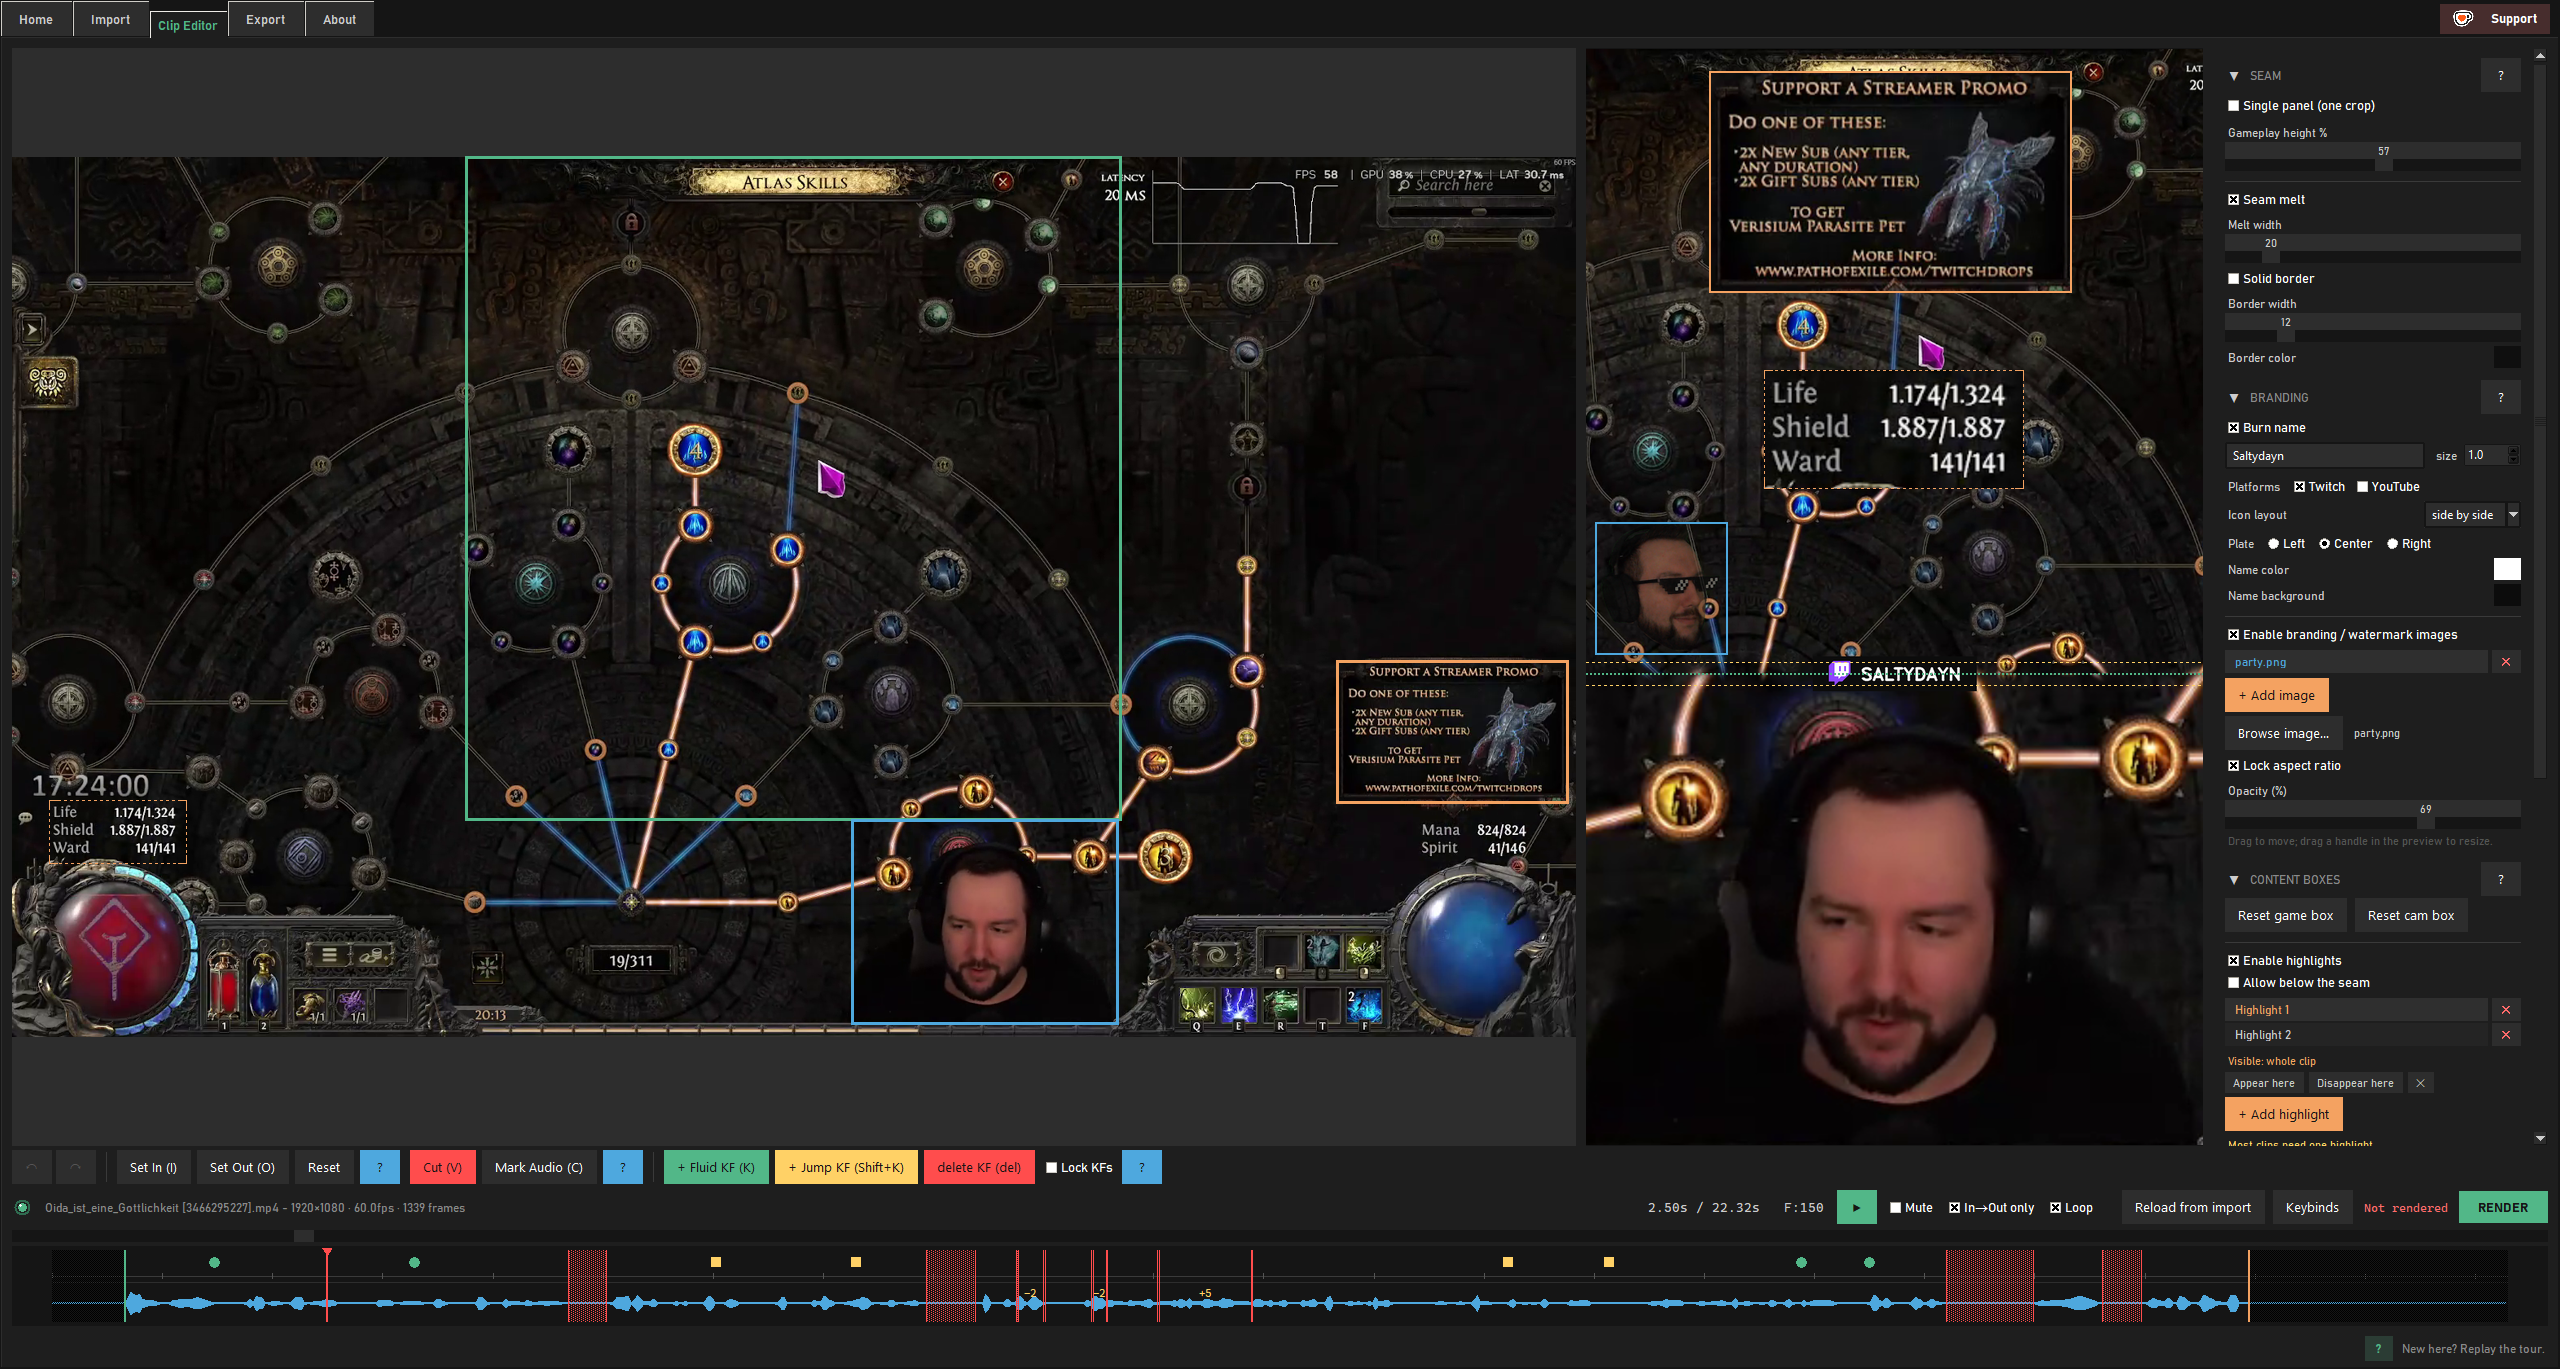Open the CONTENT BOXES section help button

point(2500,880)
